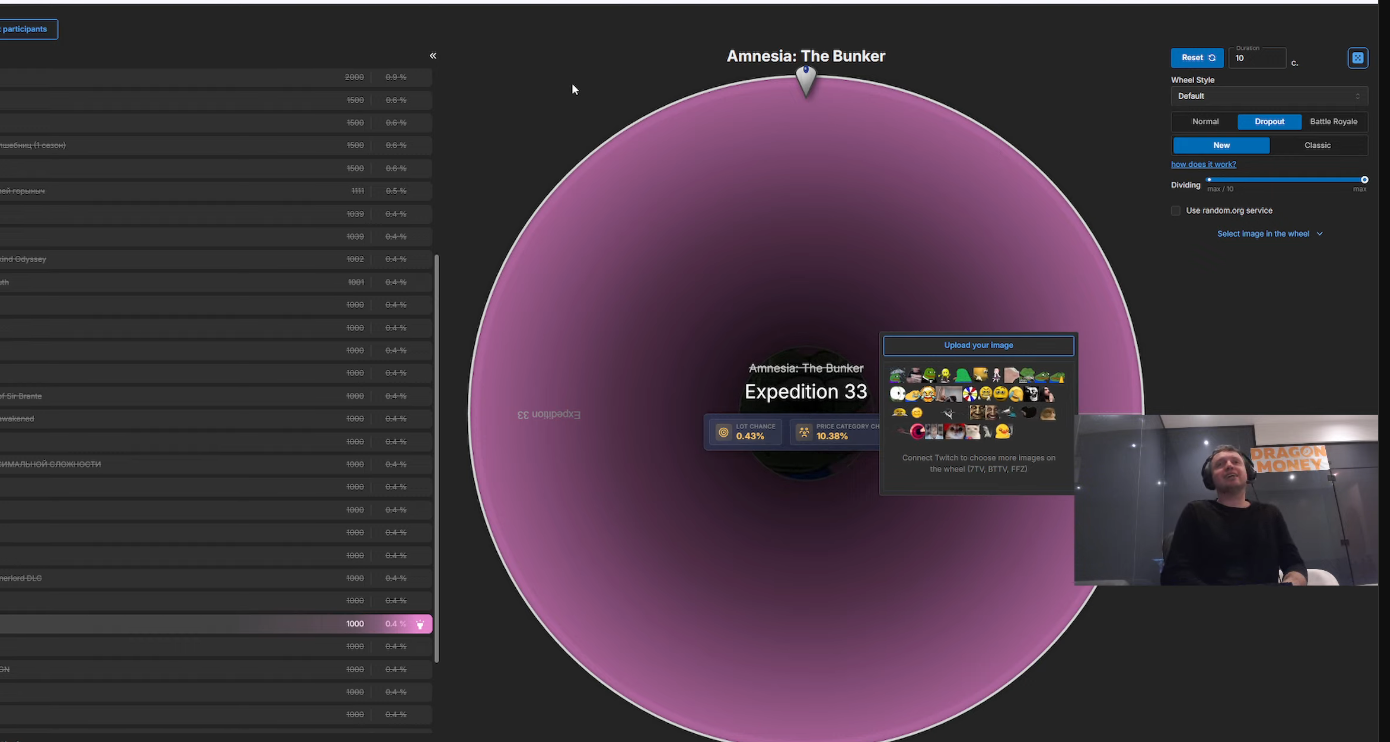Click the Connect Twitch hint text
This screenshot has width=1390, height=742.
coord(978,463)
